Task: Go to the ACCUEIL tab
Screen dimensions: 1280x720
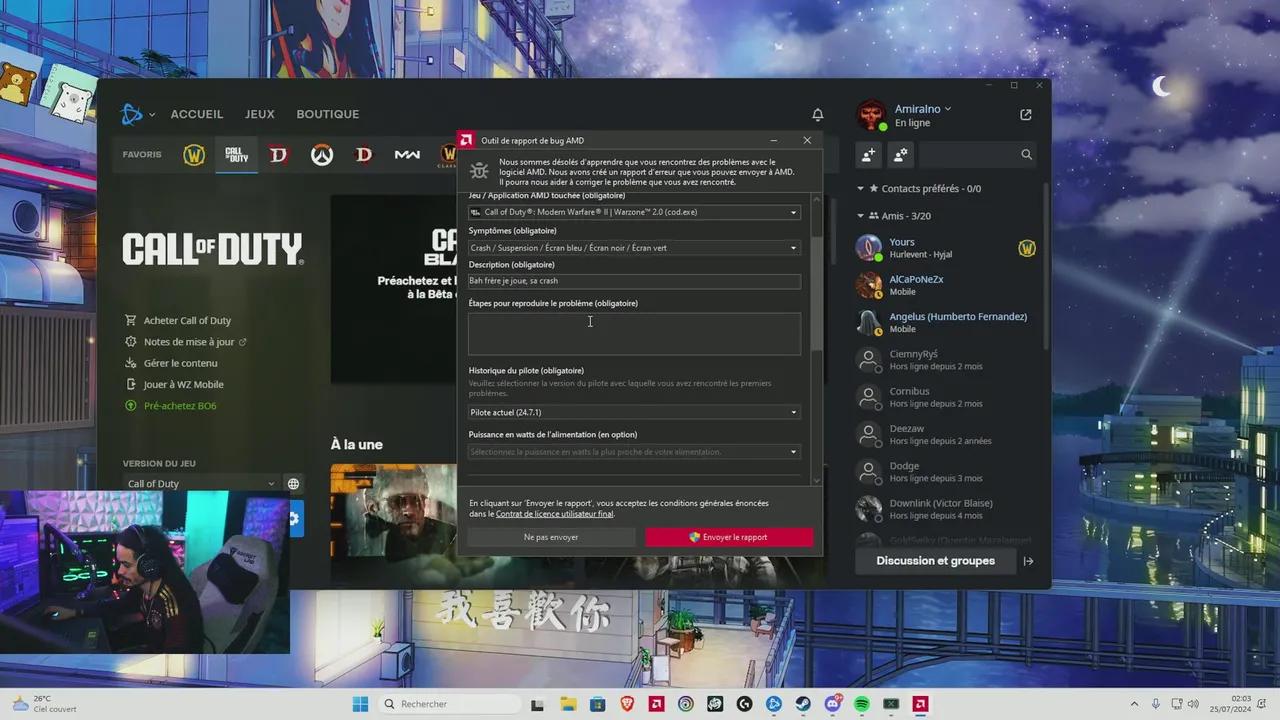Action: tap(197, 114)
